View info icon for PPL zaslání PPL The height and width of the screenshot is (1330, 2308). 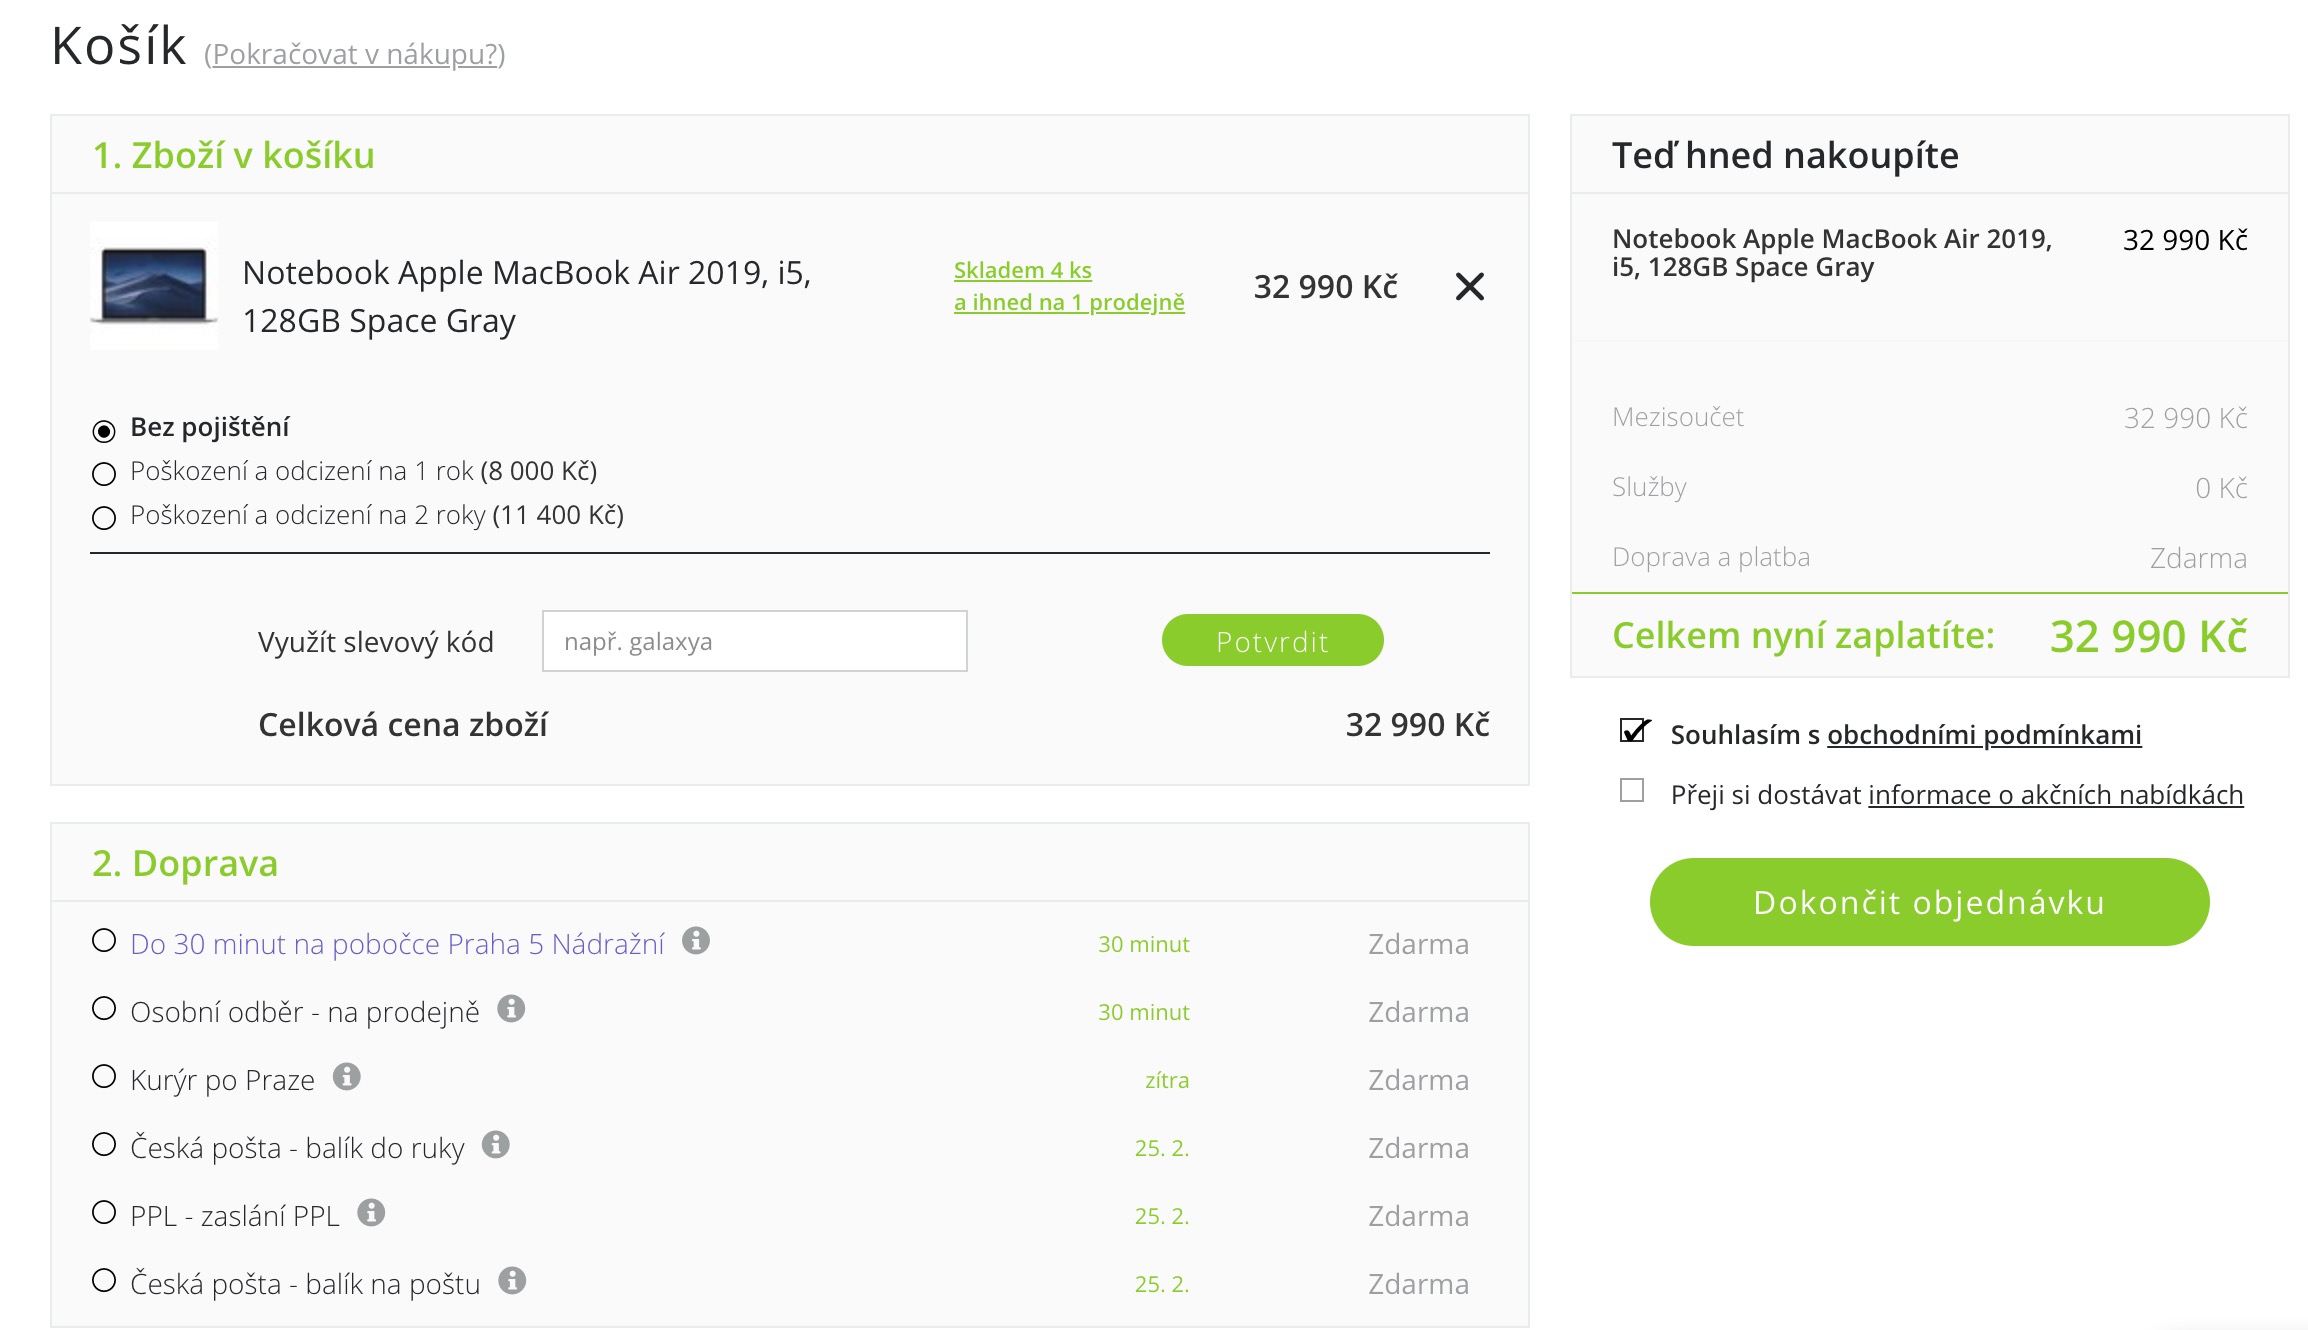(372, 1213)
